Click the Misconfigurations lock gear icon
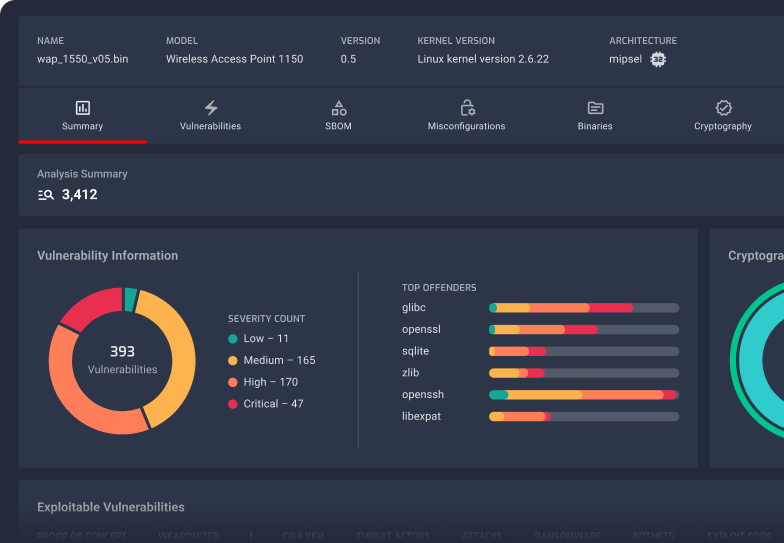784x543 pixels. click(468, 108)
